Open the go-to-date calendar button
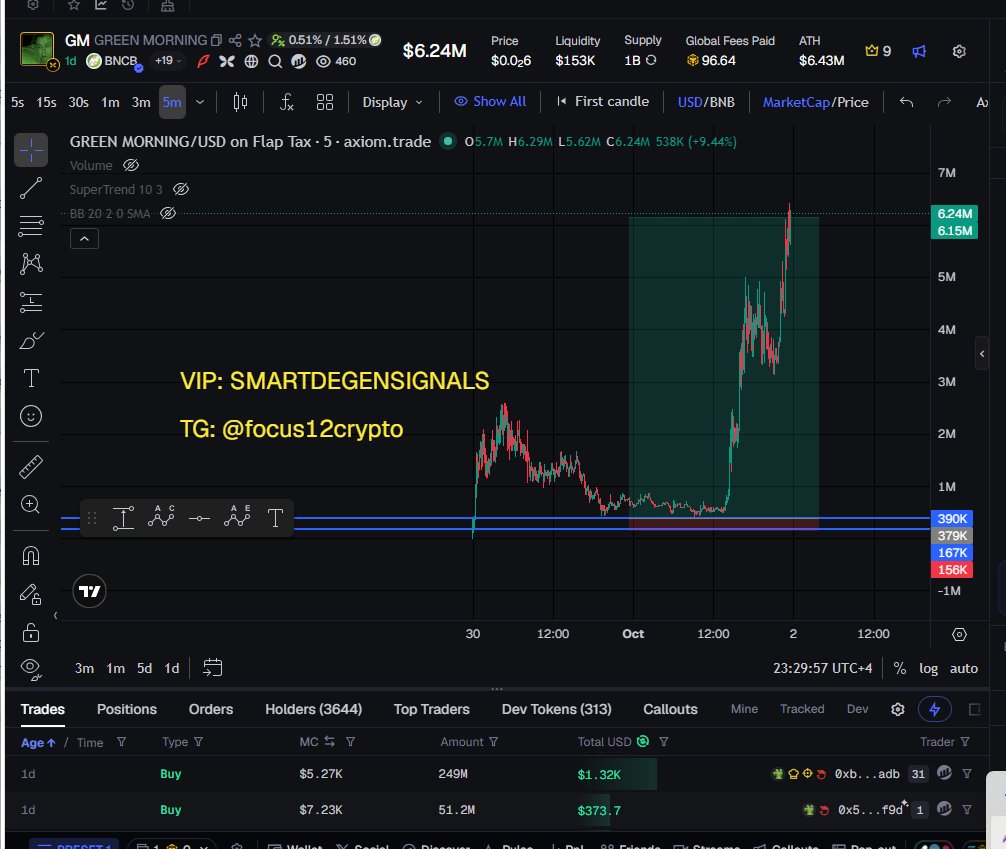 click(212, 667)
